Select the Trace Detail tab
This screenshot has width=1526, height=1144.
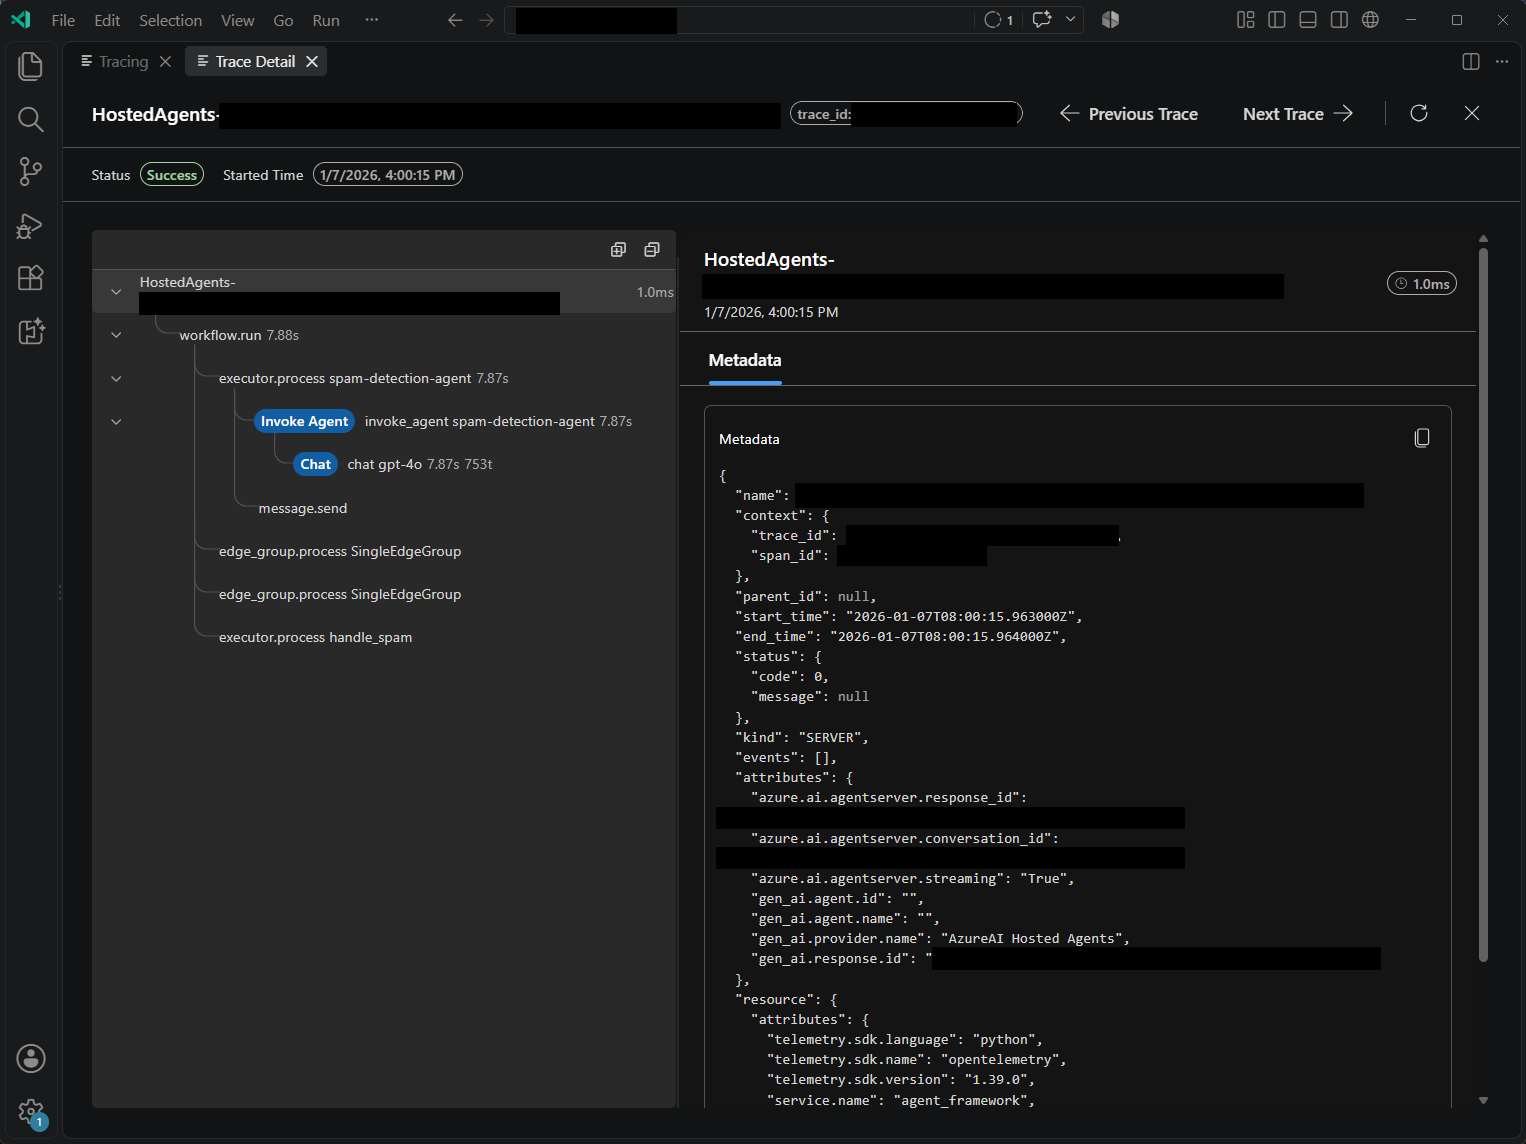point(255,62)
